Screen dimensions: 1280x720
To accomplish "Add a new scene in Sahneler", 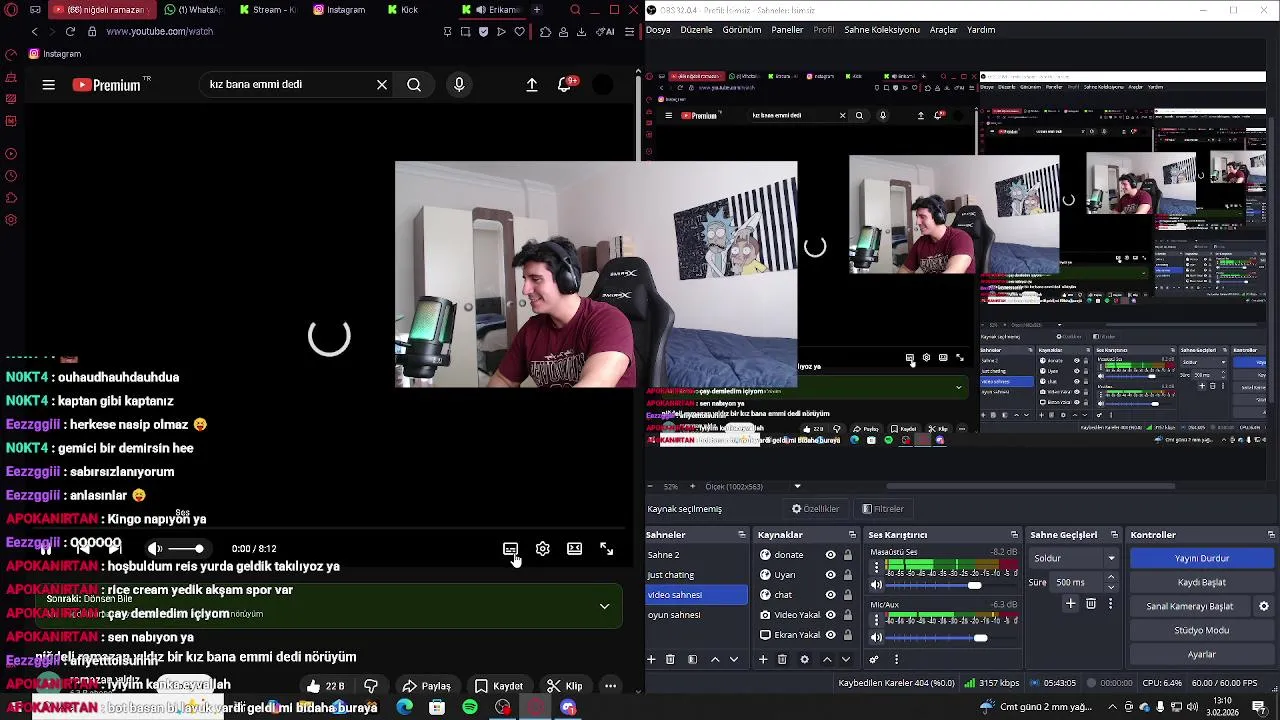I will [x=652, y=660].
